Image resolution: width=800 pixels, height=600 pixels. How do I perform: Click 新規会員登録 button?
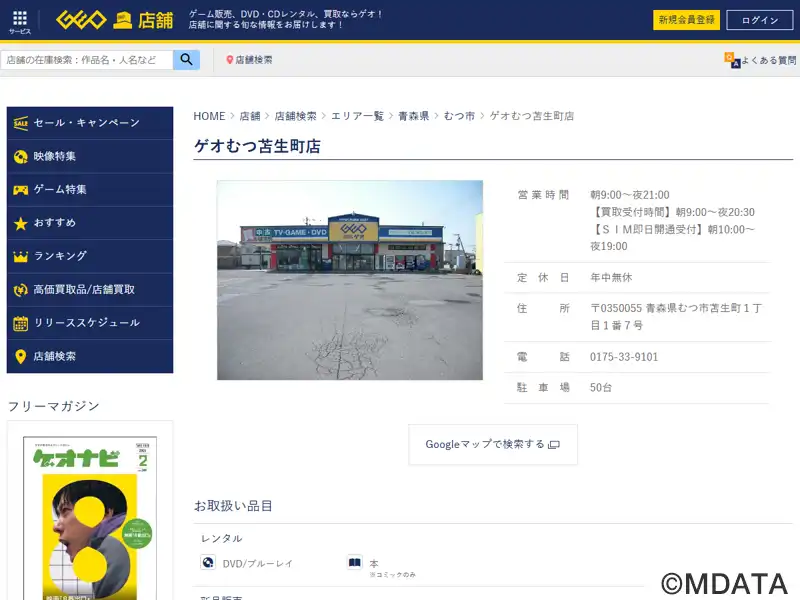point(686,20)
